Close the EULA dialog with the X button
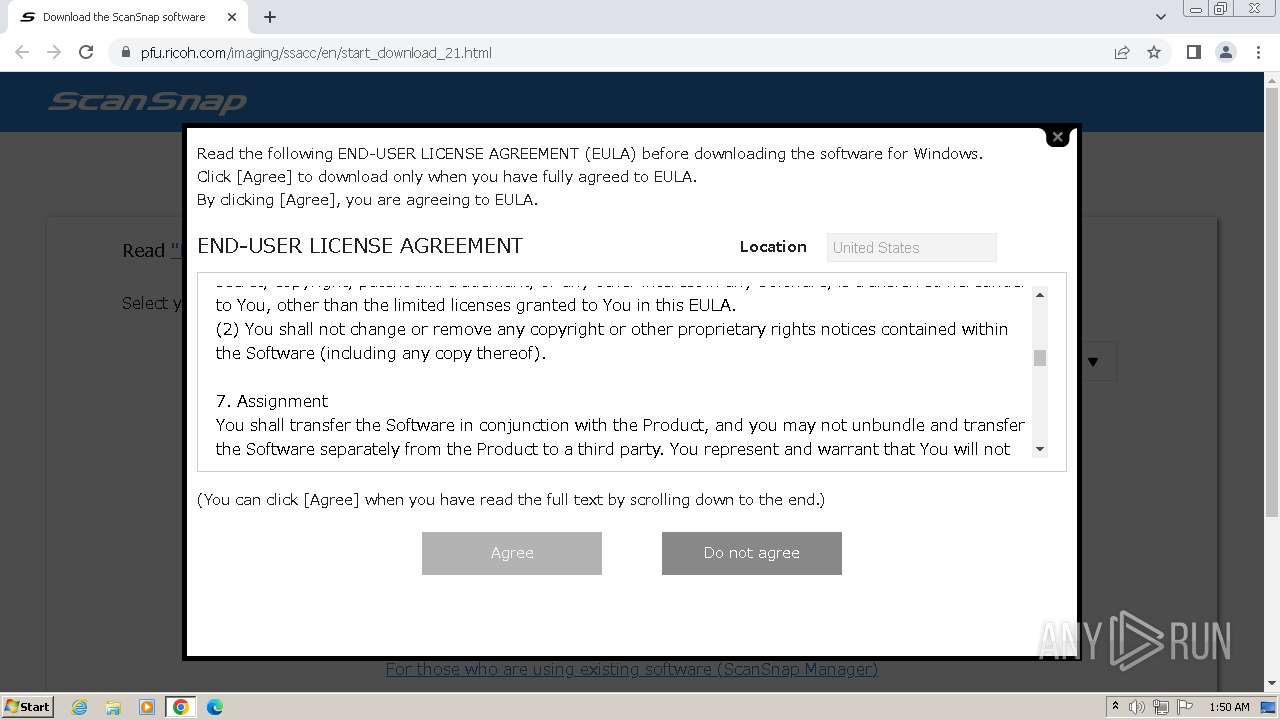Screen dimensions: 1280x720 tap(1057, 137)
